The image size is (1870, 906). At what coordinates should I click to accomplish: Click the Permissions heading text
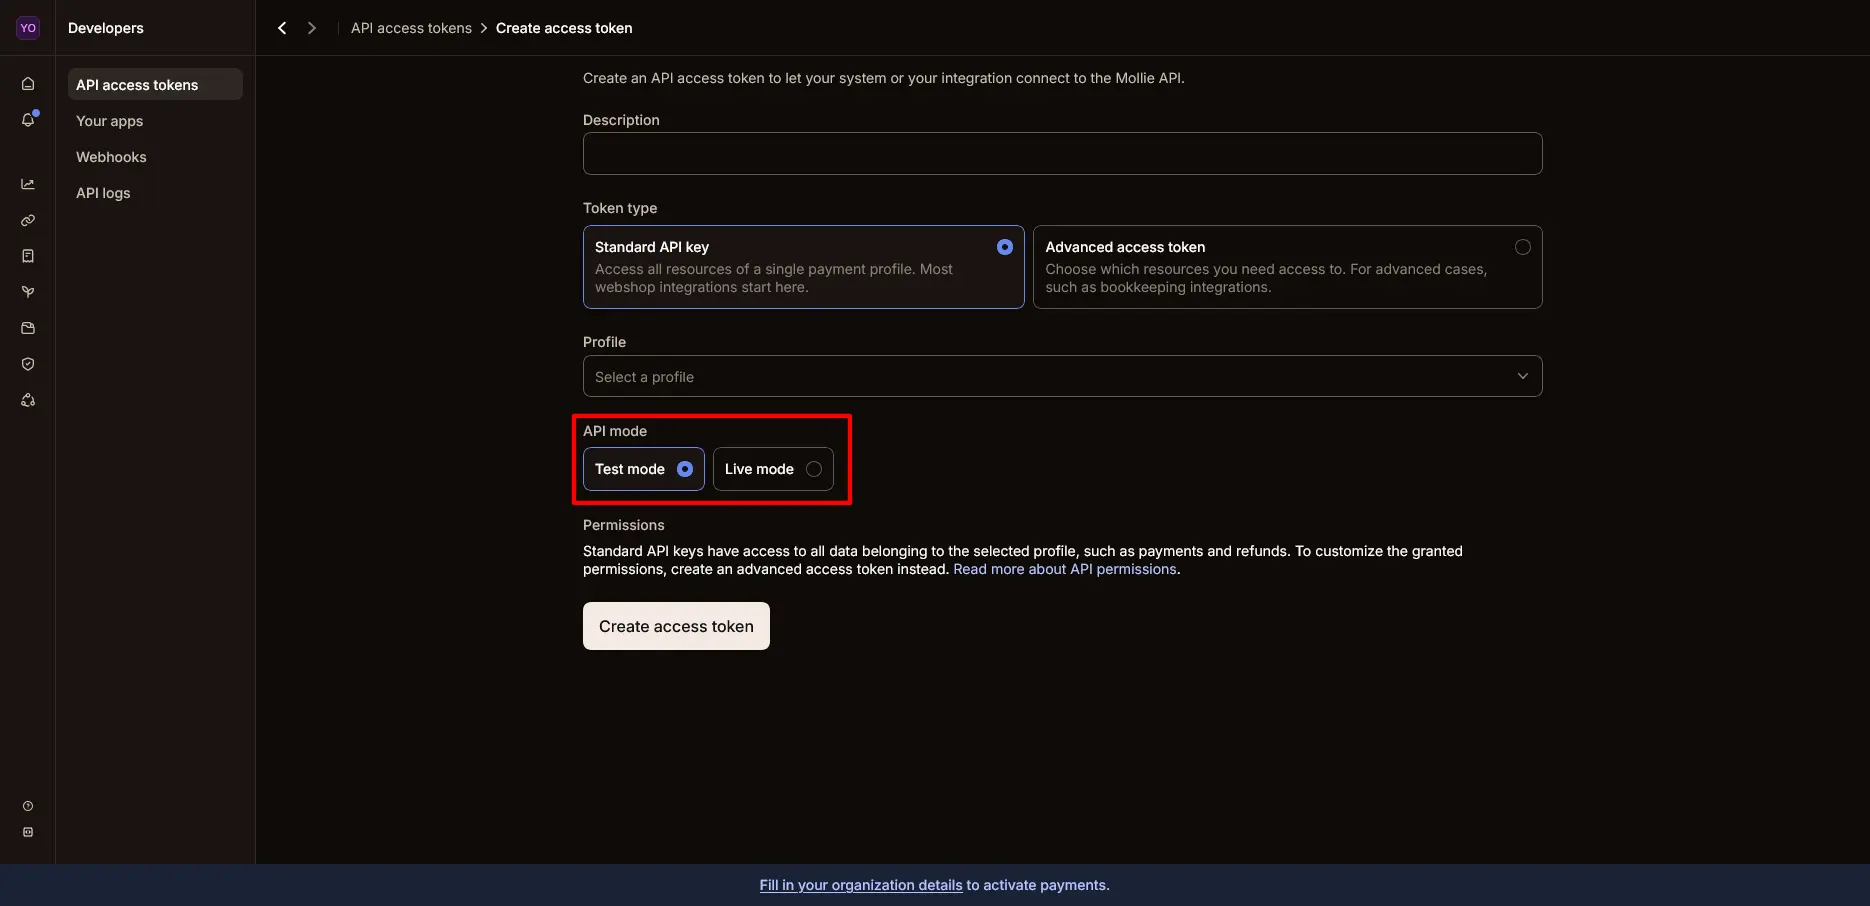[624, 525]
